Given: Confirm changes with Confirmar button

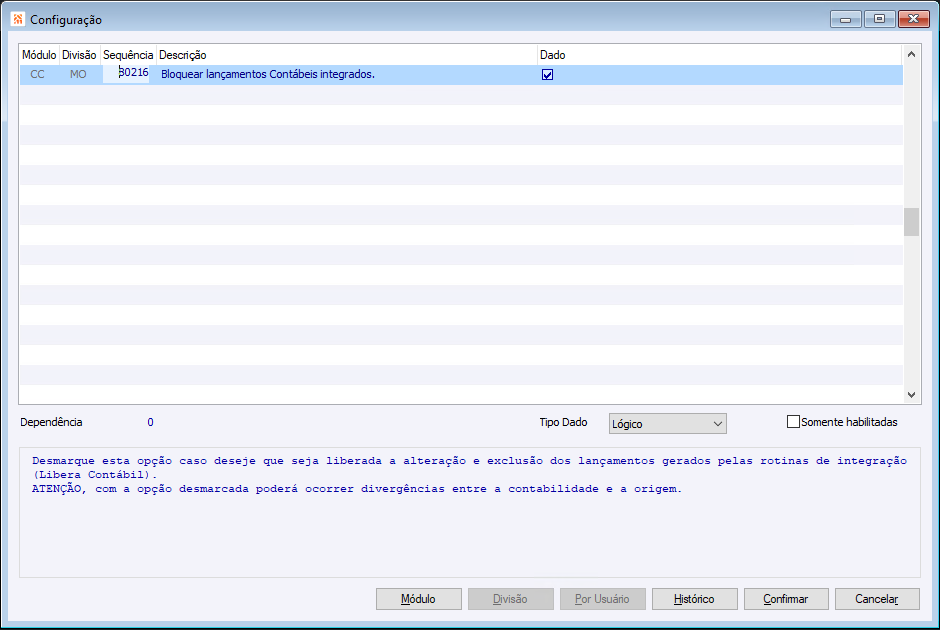Looking at the screenshot, I should pos(786,599).
